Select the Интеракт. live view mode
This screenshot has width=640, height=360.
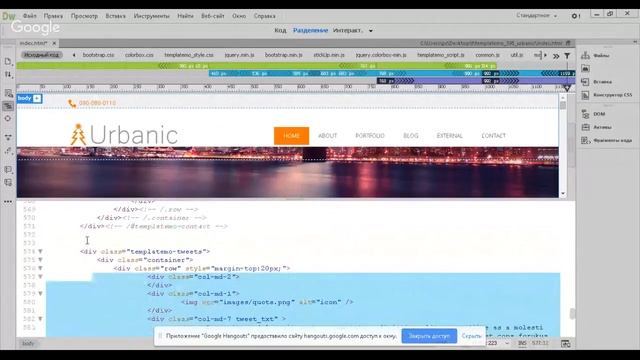pos(347,30)
